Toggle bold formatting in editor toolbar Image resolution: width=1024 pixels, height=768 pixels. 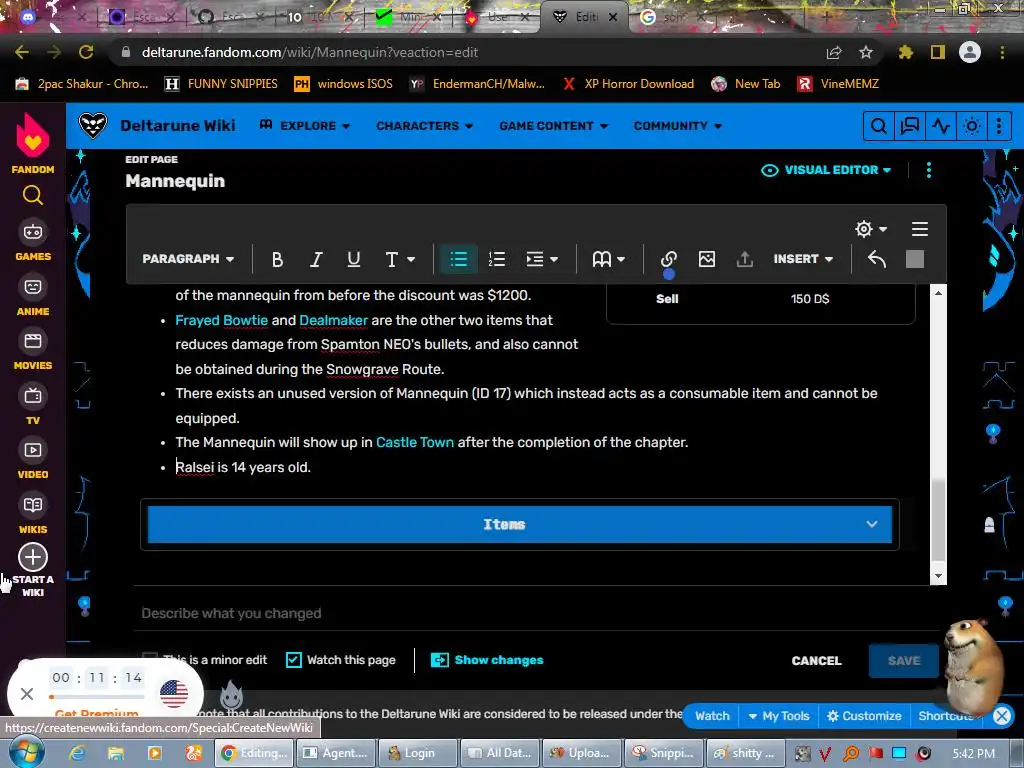click(277, 259)
